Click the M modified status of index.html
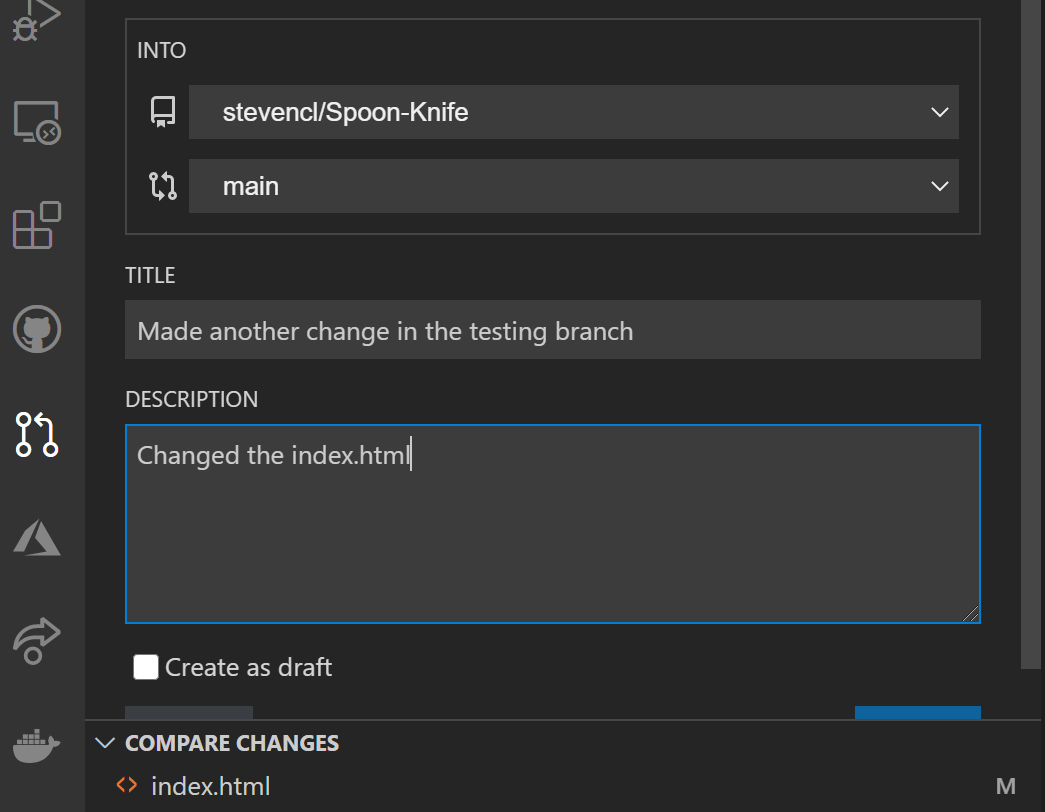 point(1006,787)
